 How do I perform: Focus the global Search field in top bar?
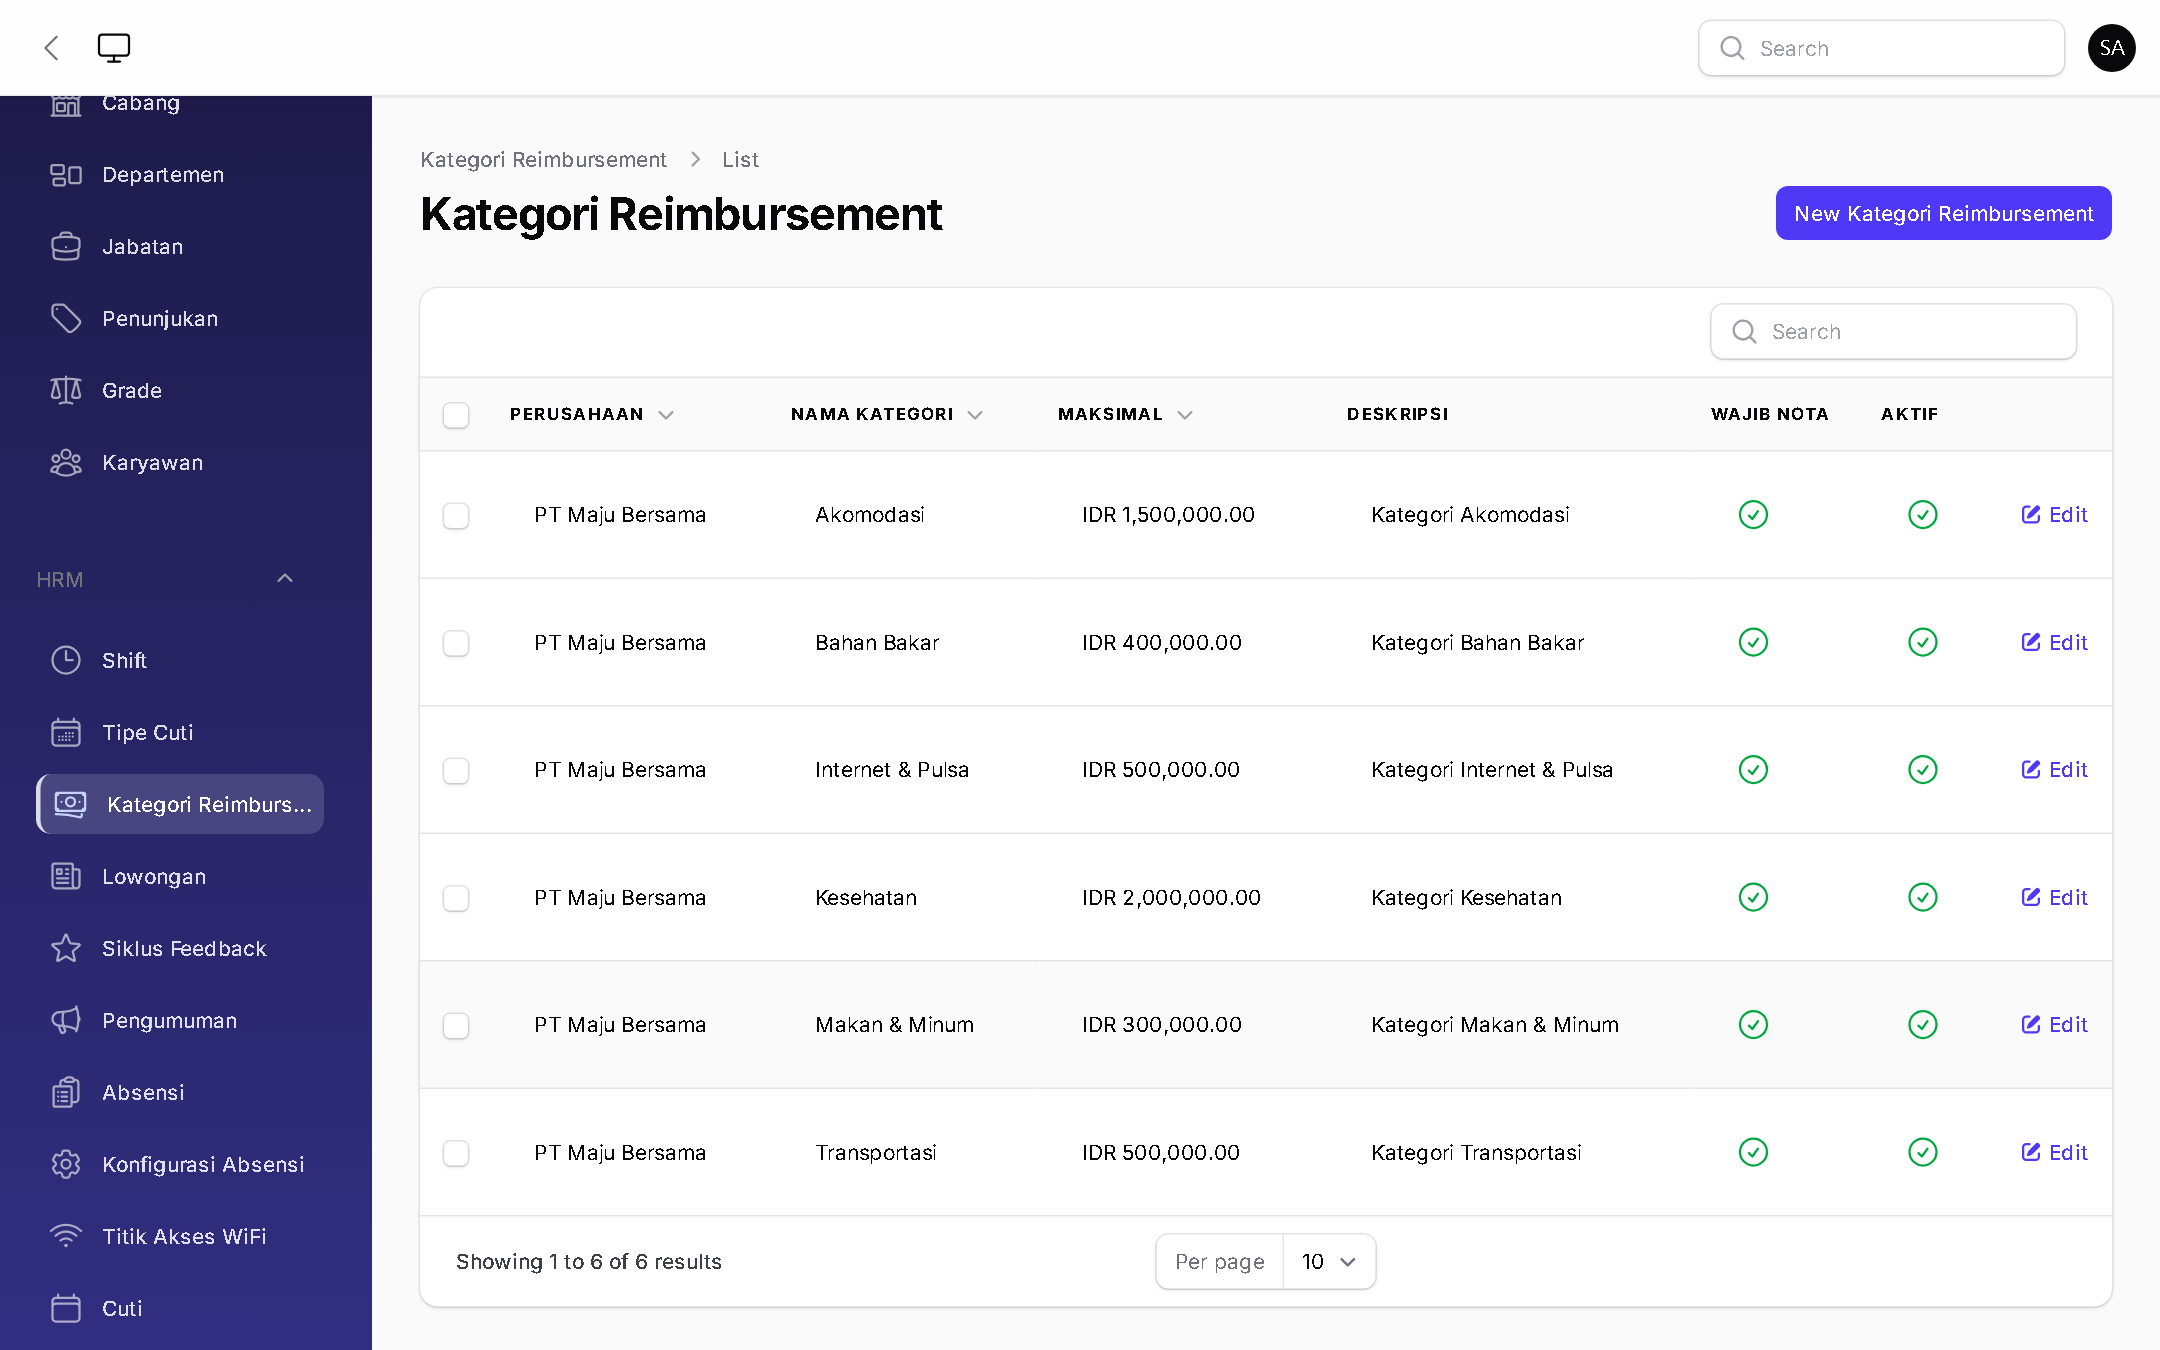pos(1881,48)
